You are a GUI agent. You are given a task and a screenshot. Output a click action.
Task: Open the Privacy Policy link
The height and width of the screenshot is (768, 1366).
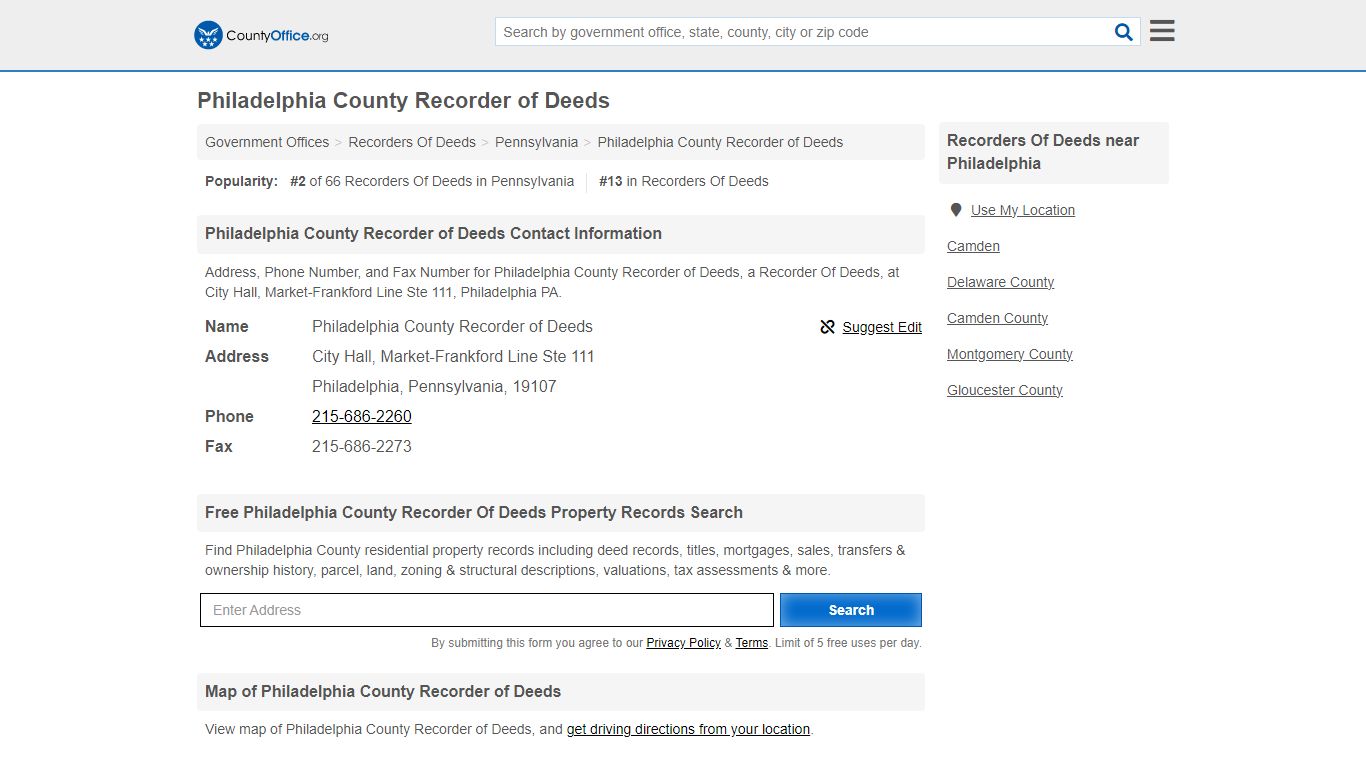[x=683, y=643]
